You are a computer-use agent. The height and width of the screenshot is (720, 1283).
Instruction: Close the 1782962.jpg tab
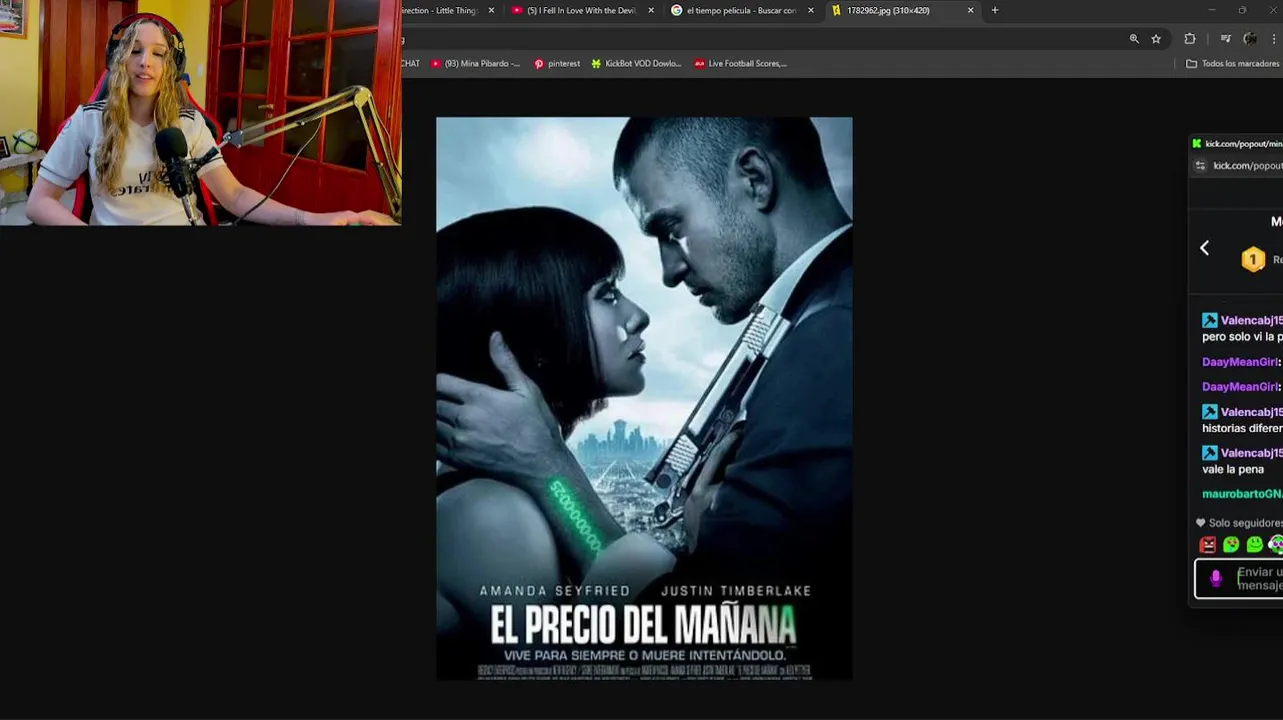970,10
